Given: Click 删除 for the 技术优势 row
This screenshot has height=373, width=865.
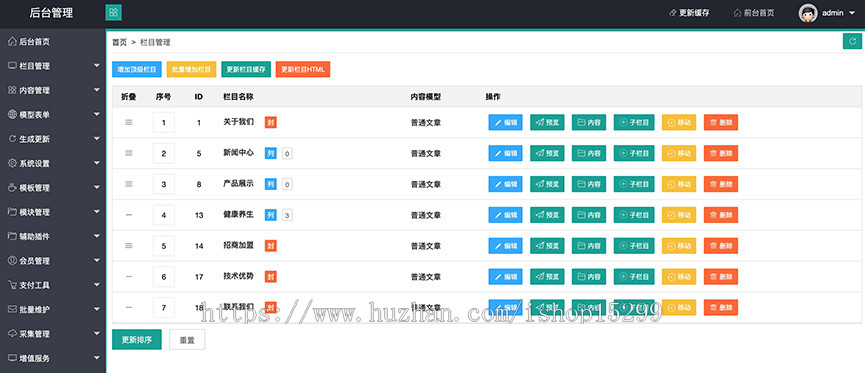Looking at the screenshot, I should 720,277.
